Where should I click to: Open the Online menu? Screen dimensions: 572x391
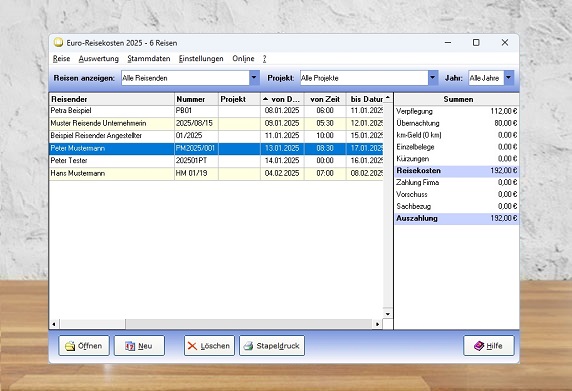243,59
